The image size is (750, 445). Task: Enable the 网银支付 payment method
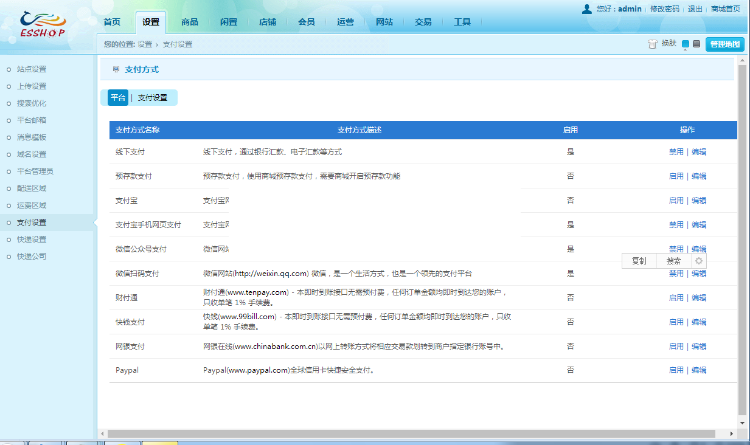tap(676, 346)
